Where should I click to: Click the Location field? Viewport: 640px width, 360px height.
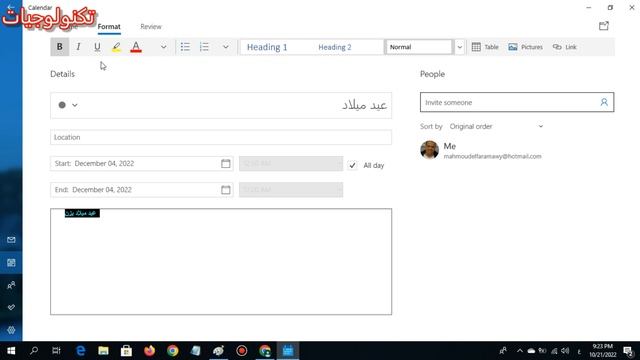click(x=221, y=137)
